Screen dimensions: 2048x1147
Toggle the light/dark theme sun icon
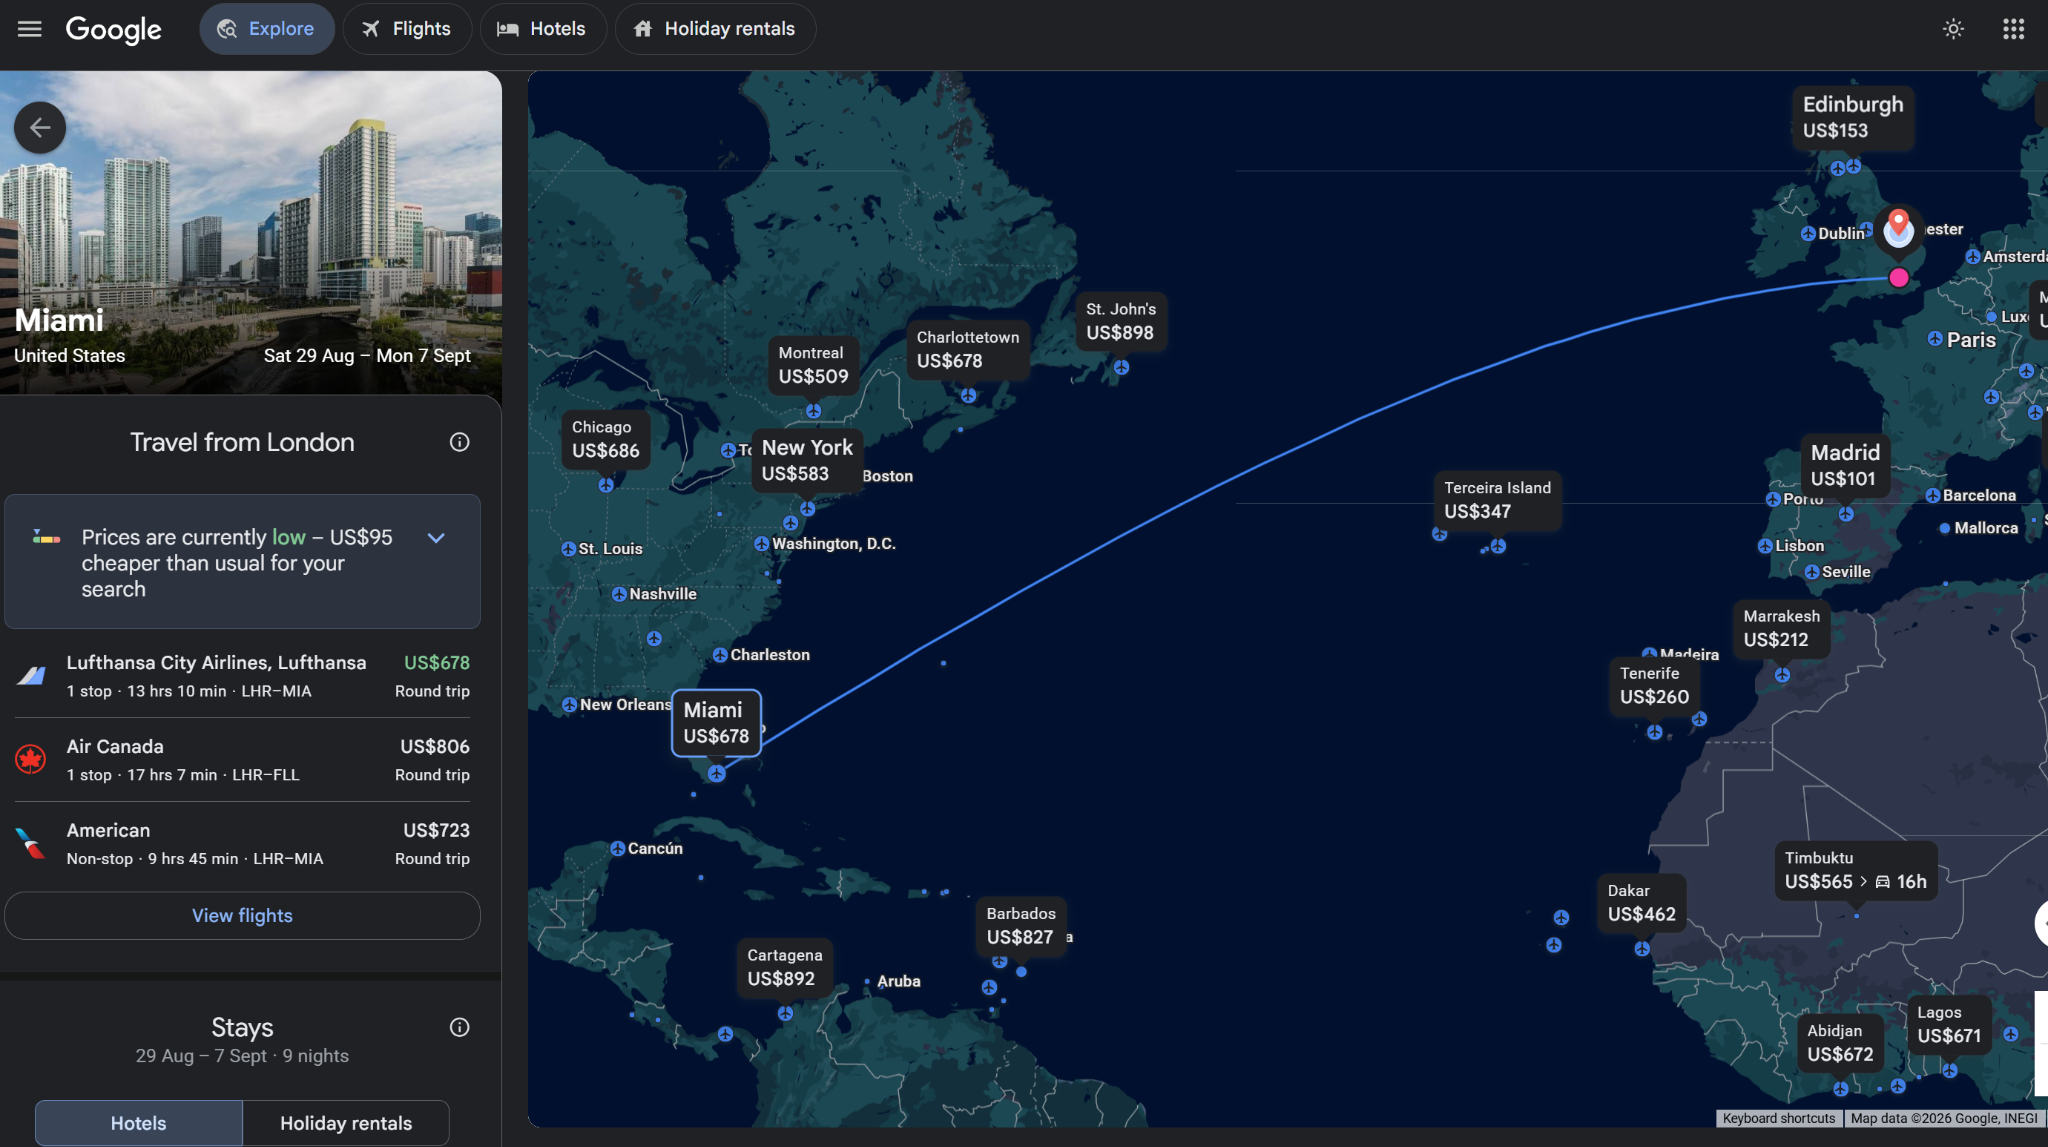(x=1953, y=29)
